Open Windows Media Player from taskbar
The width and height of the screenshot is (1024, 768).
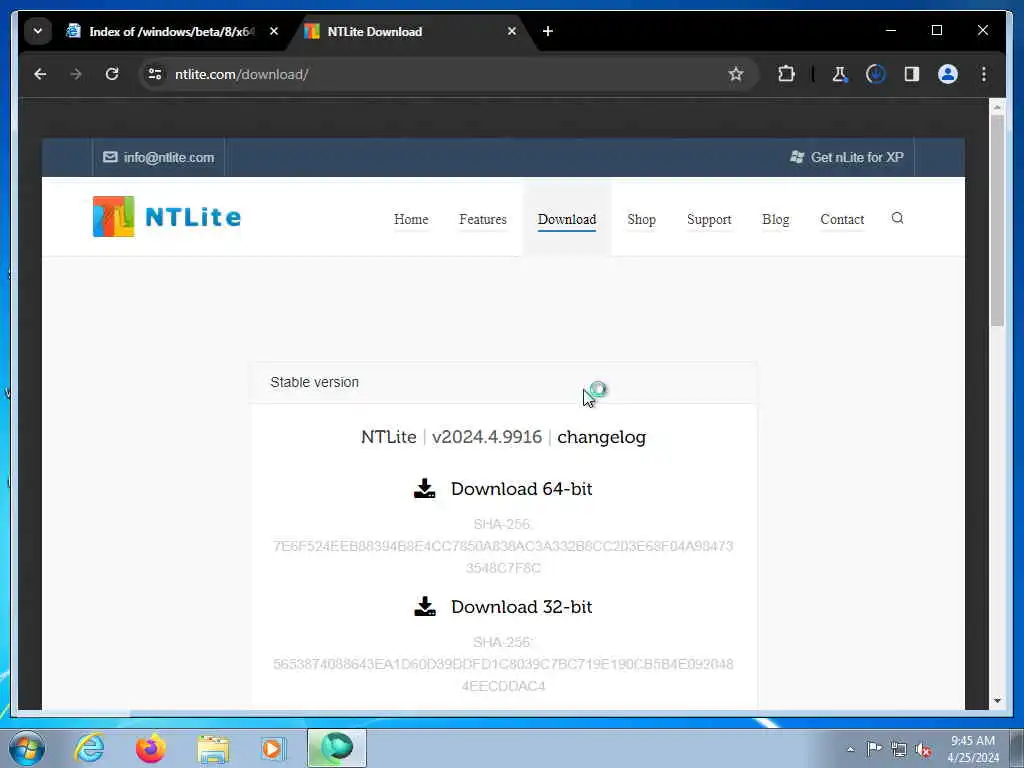(x=273, y=748)
